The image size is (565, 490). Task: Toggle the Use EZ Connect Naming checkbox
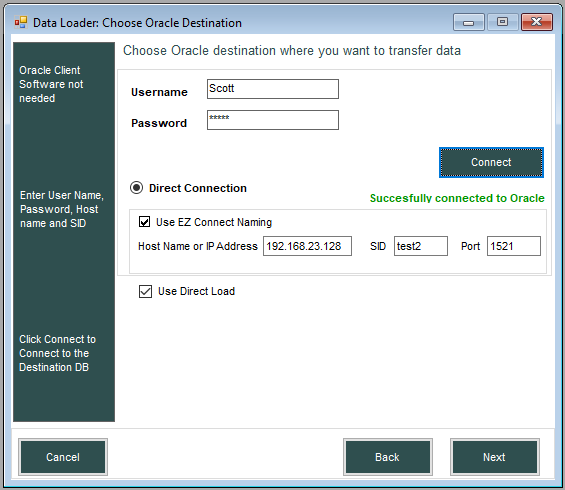pos(144,222)
